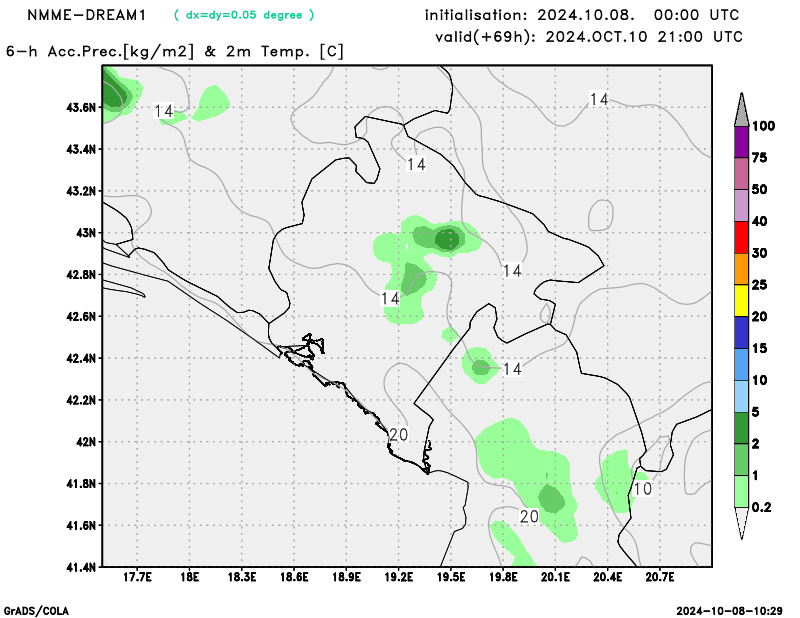The image size is (800, 618).
Task: Click the legend value 50
Action: tap(760, 189)
